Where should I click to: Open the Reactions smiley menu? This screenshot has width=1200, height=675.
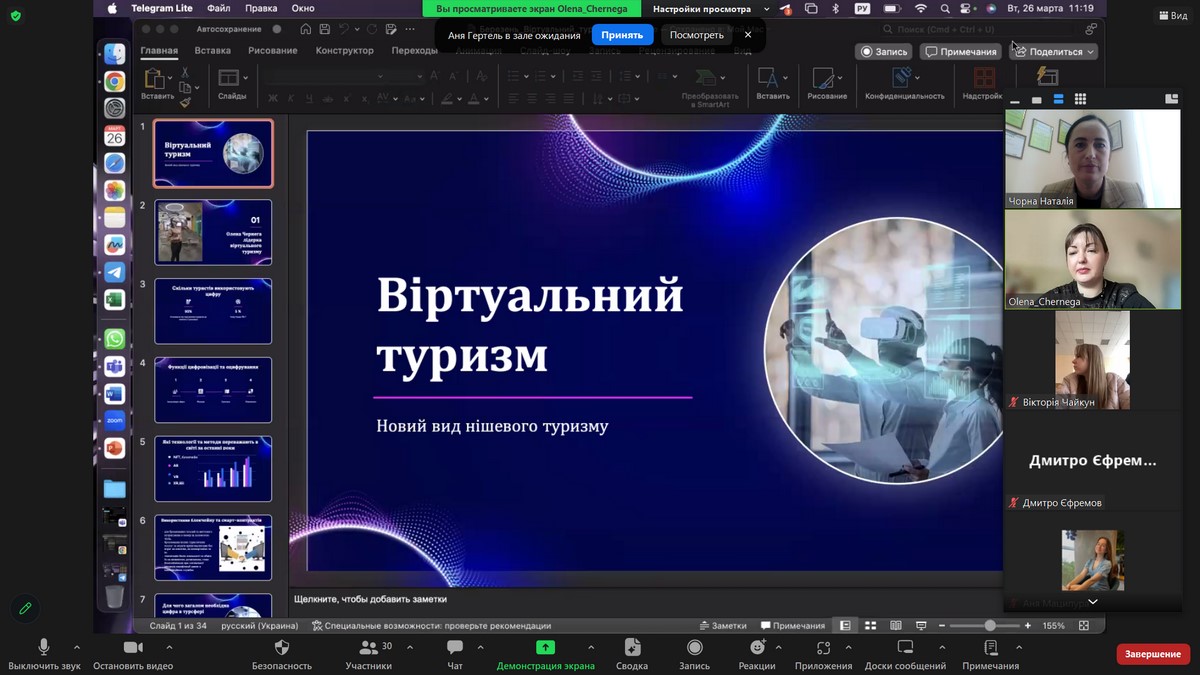pyautogui.click(x=757, y=648)
